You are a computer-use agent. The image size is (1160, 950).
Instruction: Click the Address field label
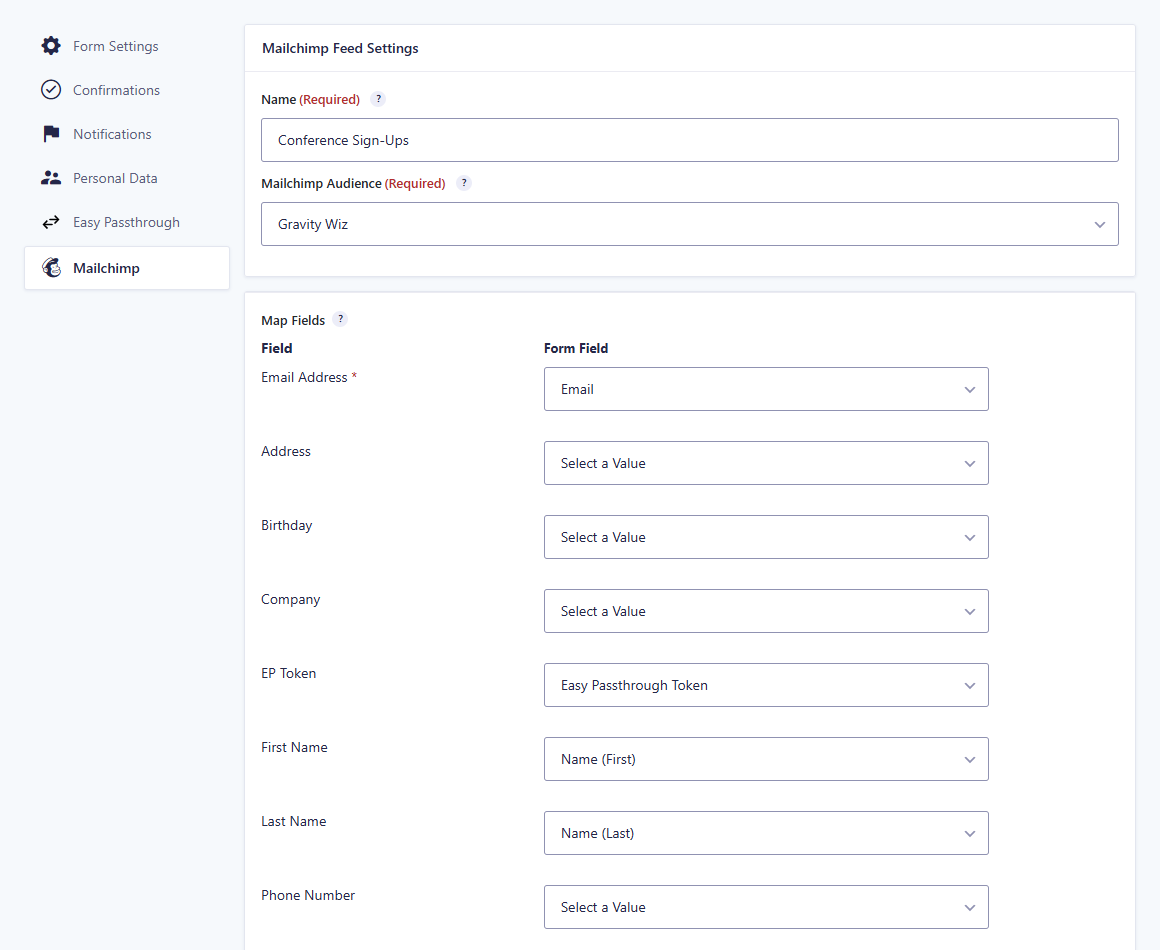[x=286, y=451]
